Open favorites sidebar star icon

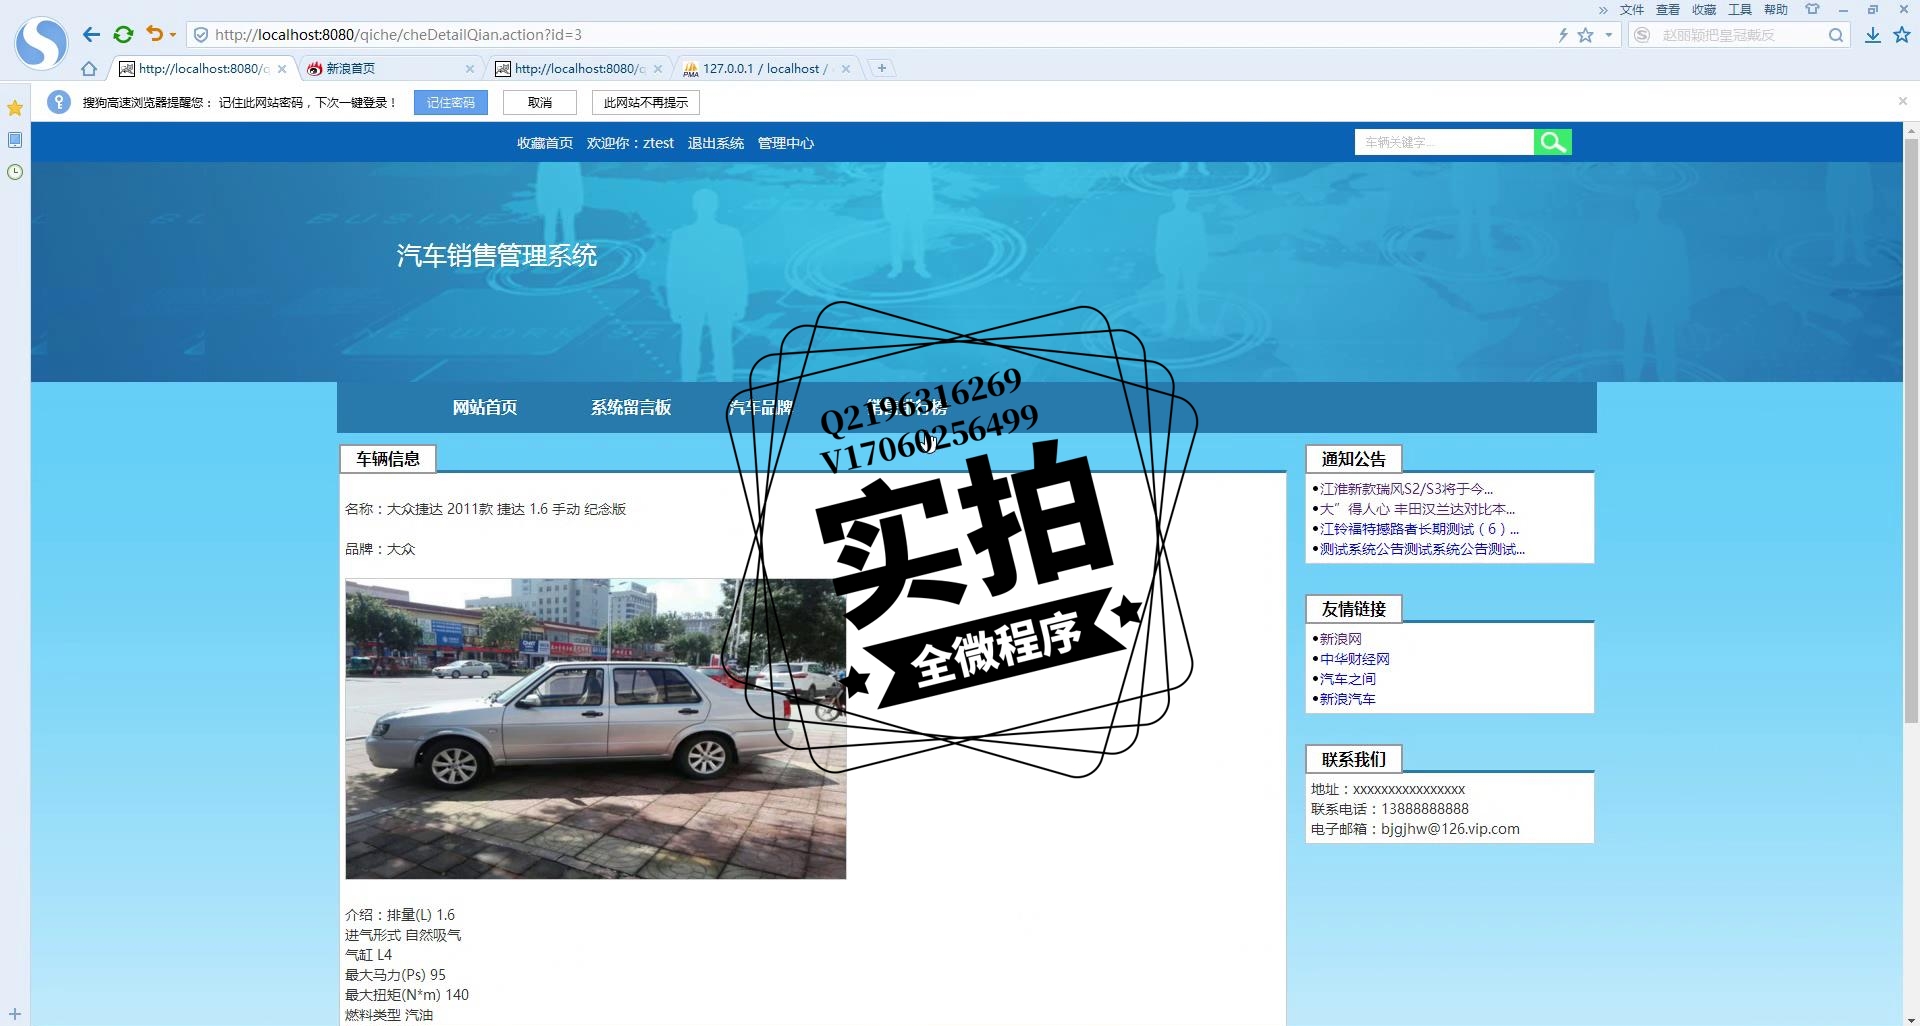pyautogui.click(x=15, y=108)
